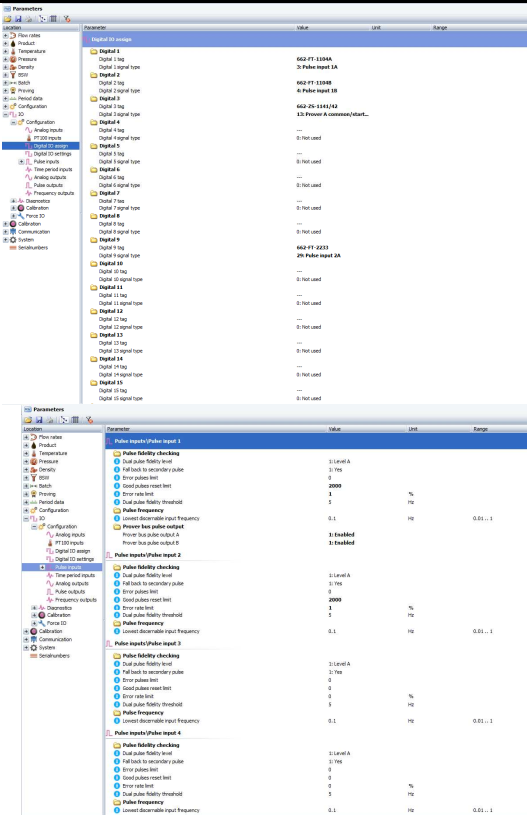Expand Flow rates node in Digital IO assign window tree
Image resolution: width=527 pixels, height=815 pixels.
(6, 35)
